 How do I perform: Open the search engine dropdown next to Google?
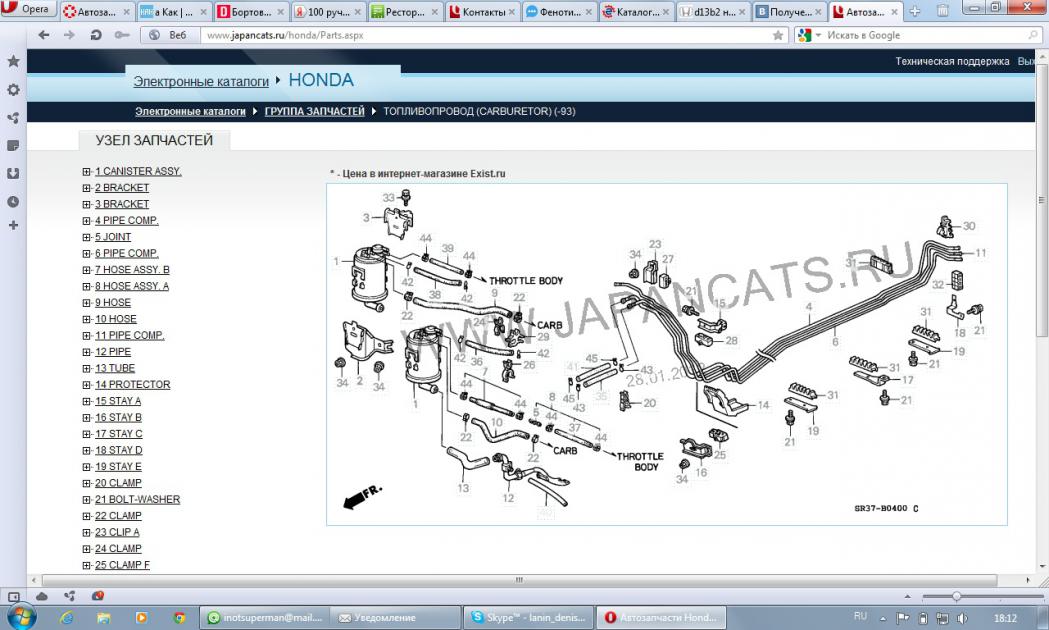(818, 35)
